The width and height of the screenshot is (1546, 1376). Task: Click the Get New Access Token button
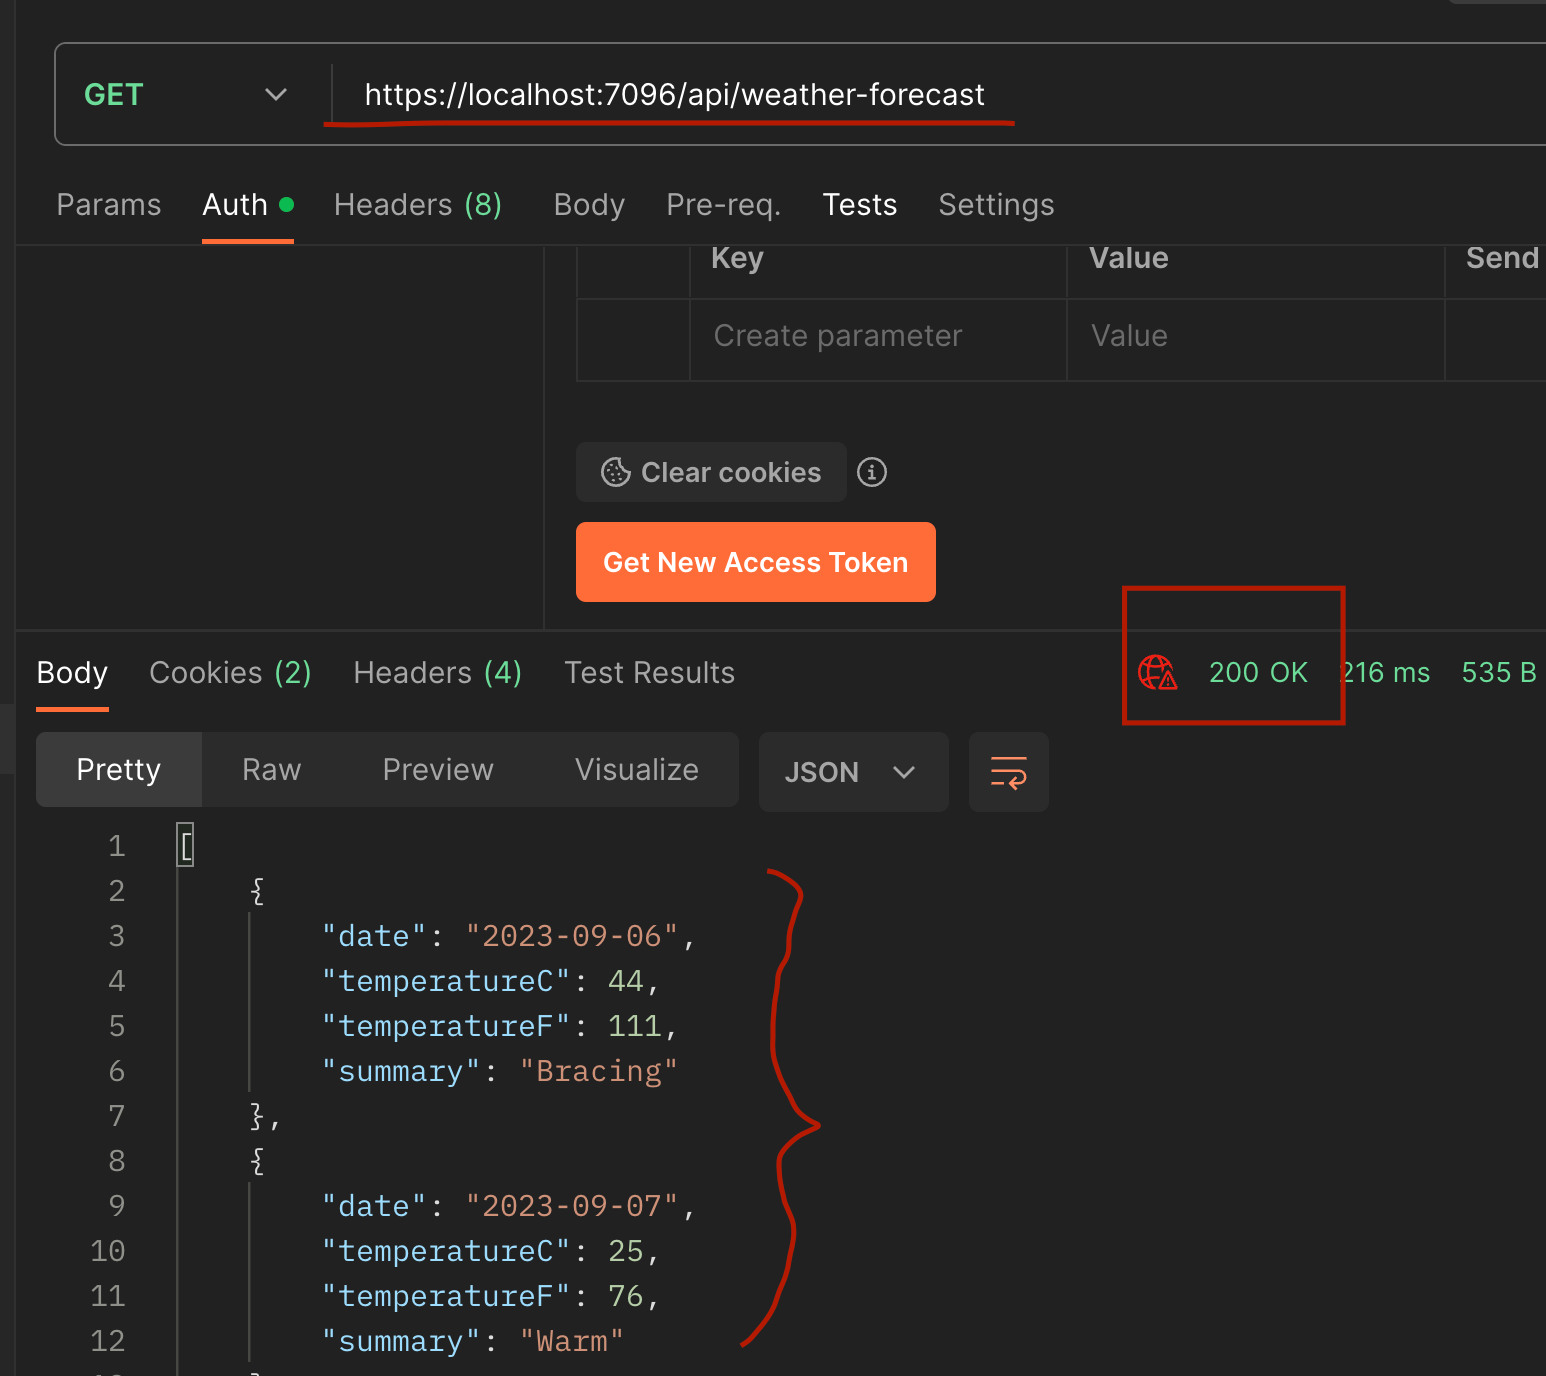pos(756,562)
